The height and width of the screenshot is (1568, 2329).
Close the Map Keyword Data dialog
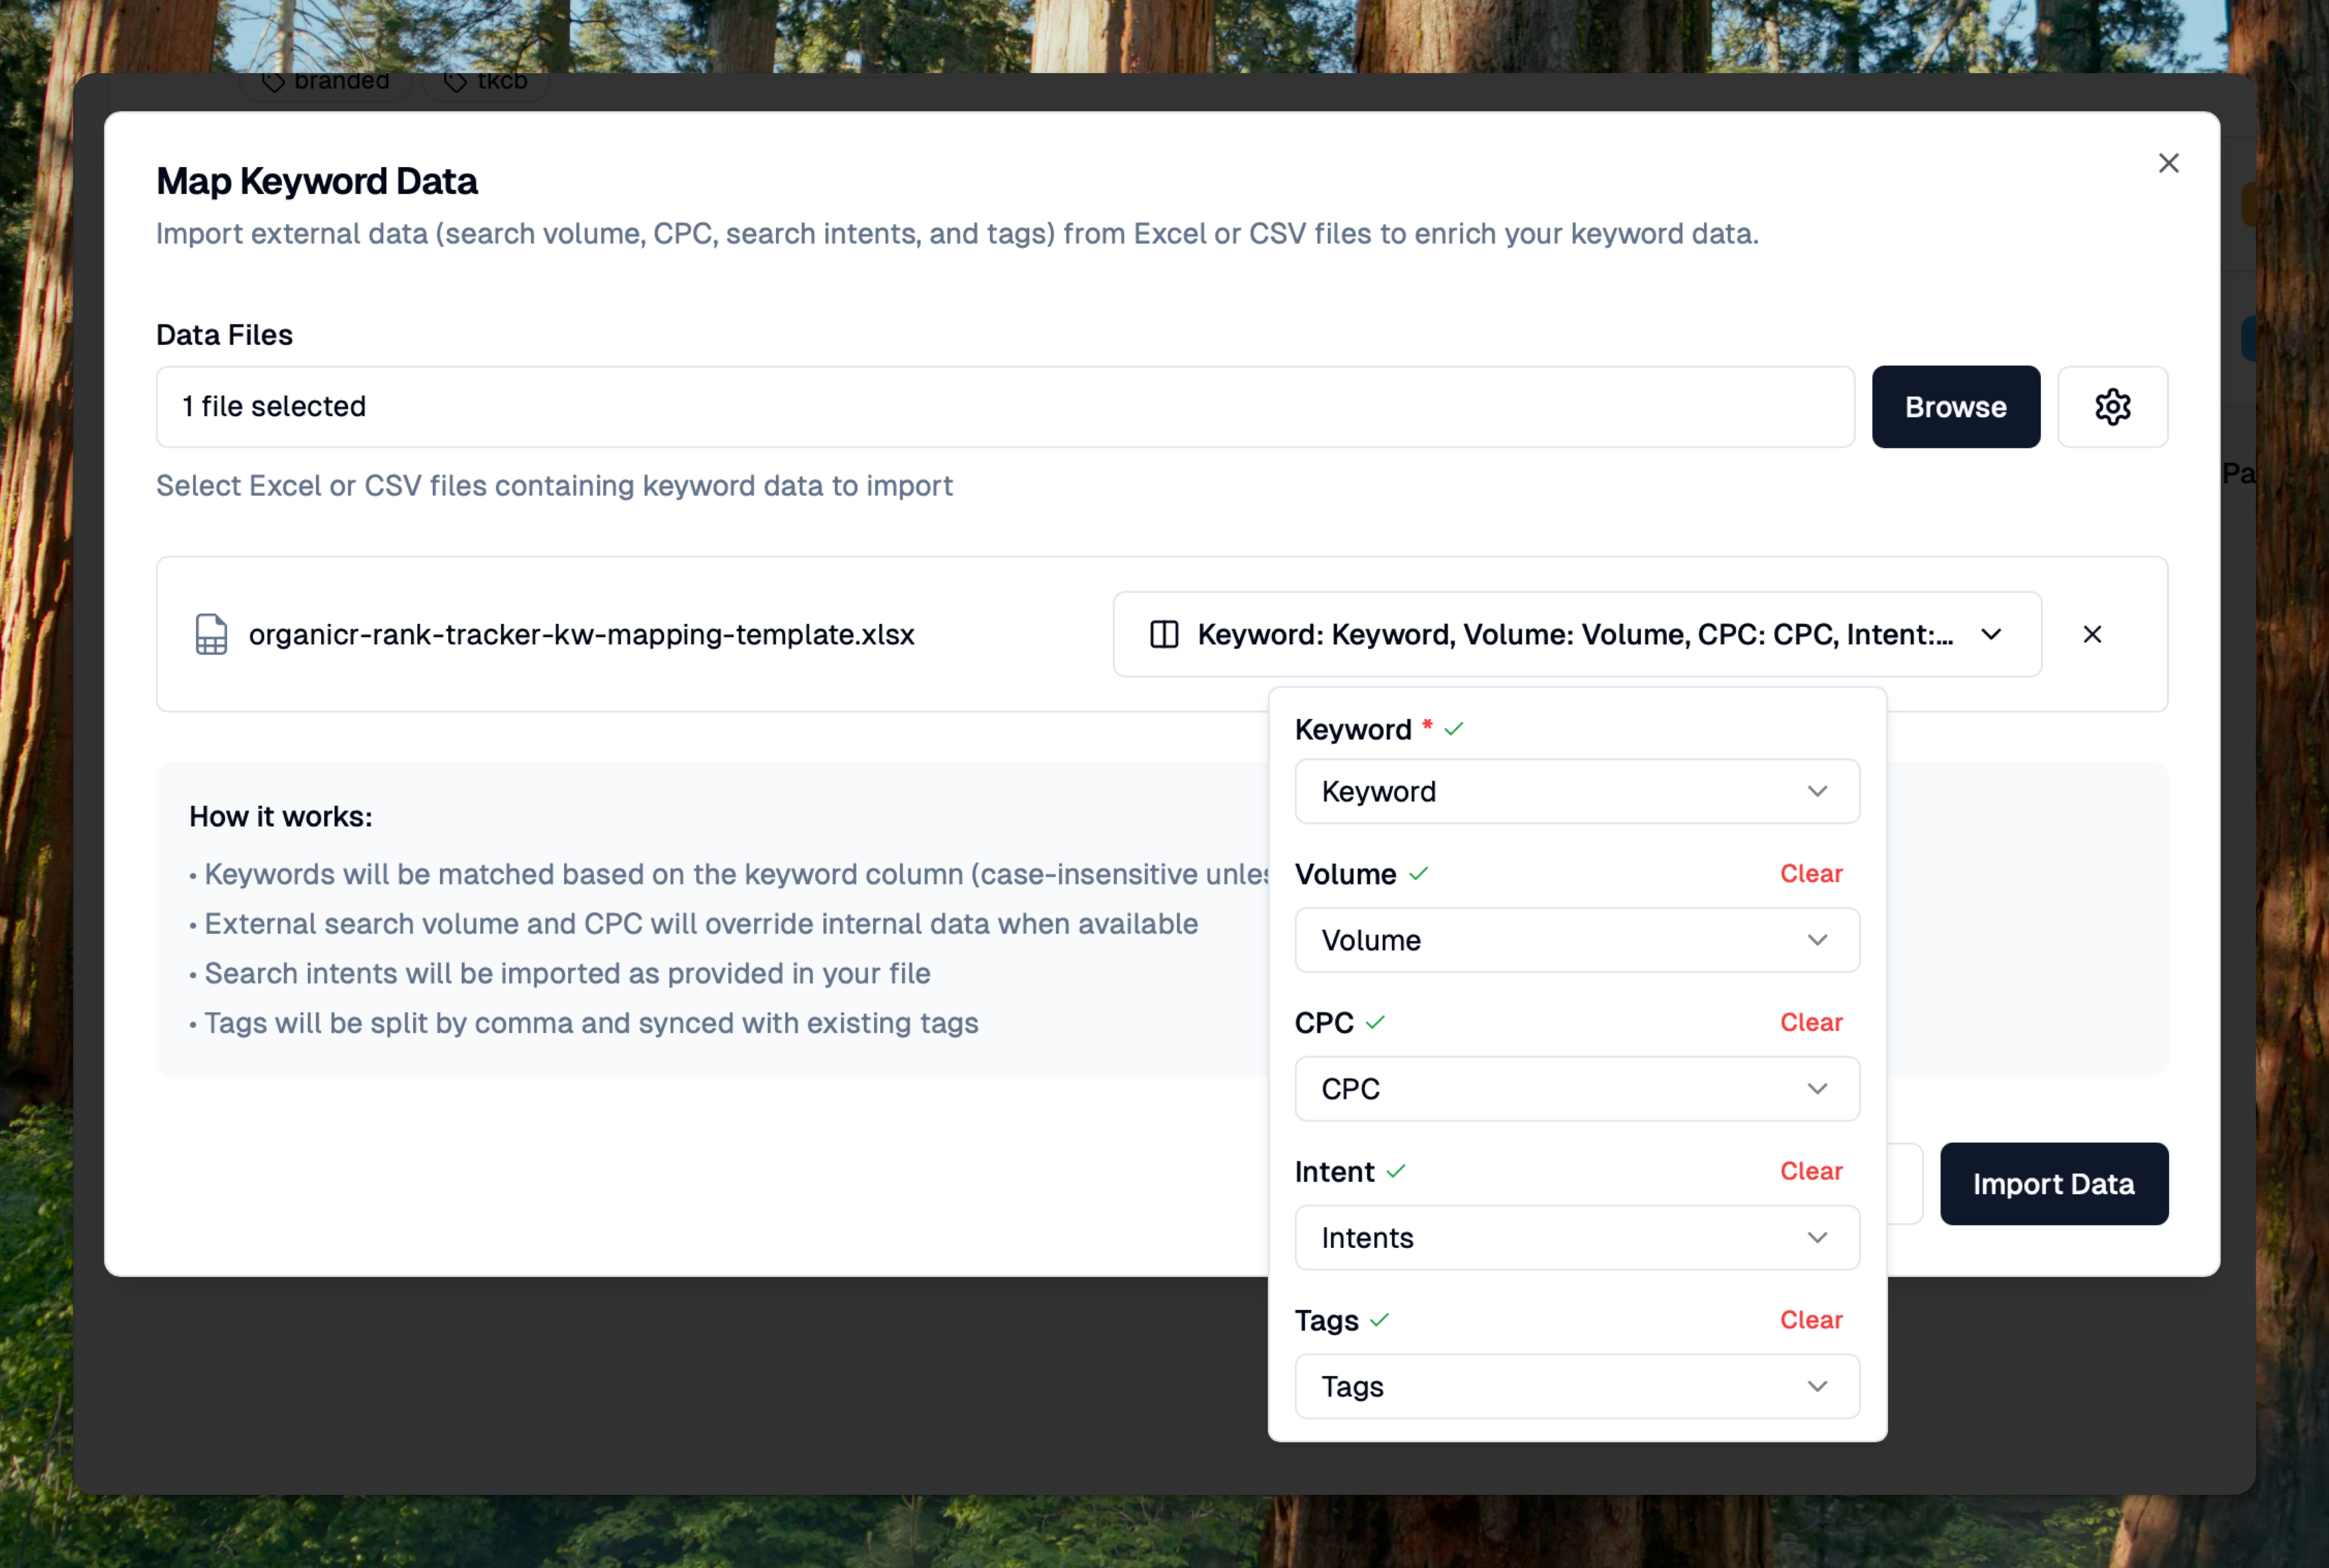click(x=2168, y=163)
